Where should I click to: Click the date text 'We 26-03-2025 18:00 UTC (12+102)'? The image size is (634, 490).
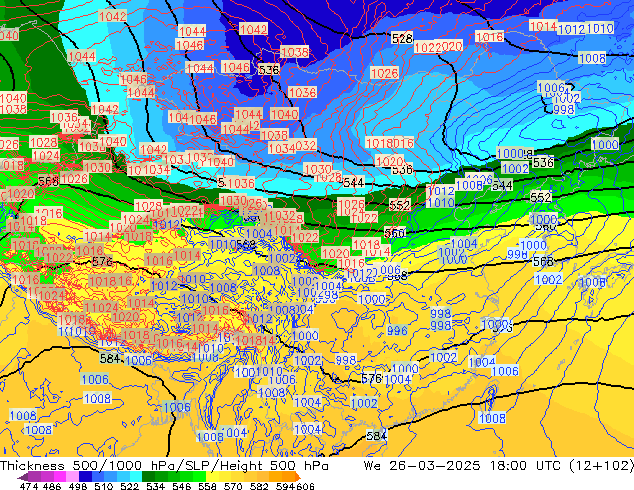click(x=499, y=466)
